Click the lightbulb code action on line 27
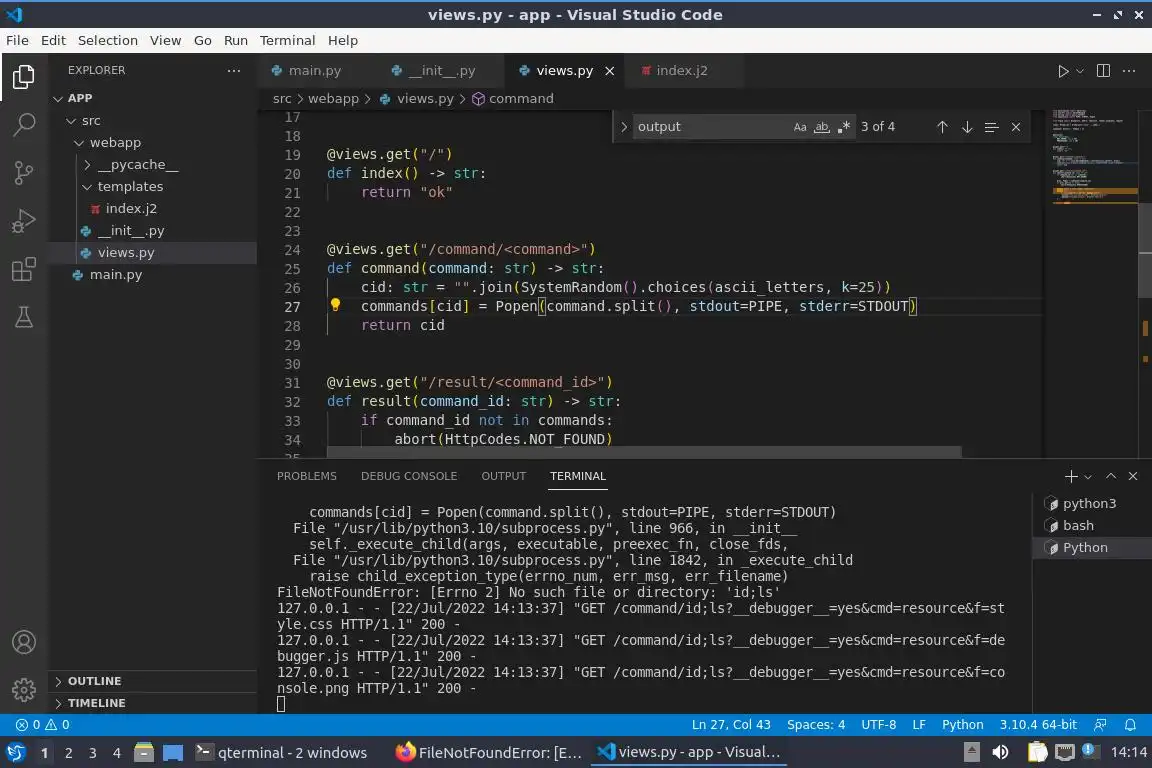The height and width of the screenshot is (768, 1152). point(335,304)
